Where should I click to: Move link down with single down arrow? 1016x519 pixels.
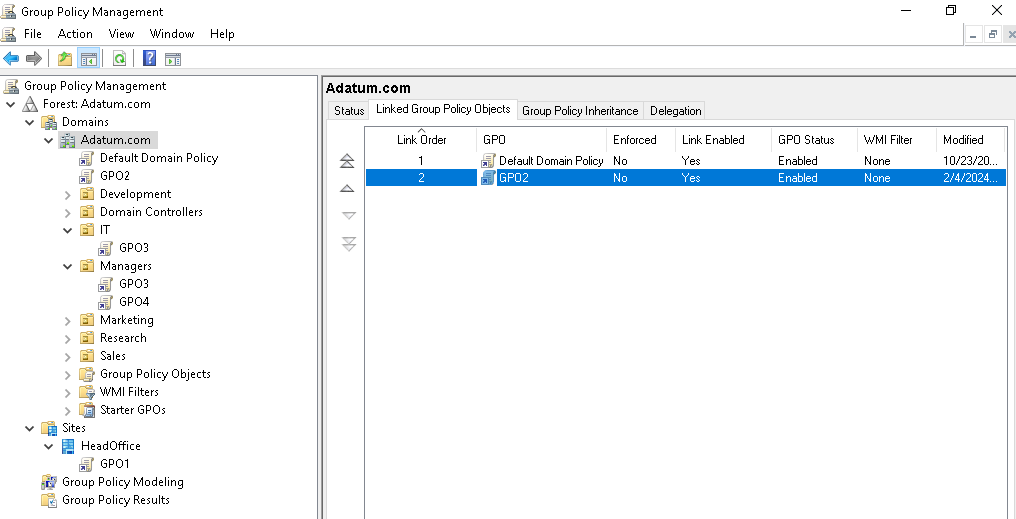click(x=349, y=216)
